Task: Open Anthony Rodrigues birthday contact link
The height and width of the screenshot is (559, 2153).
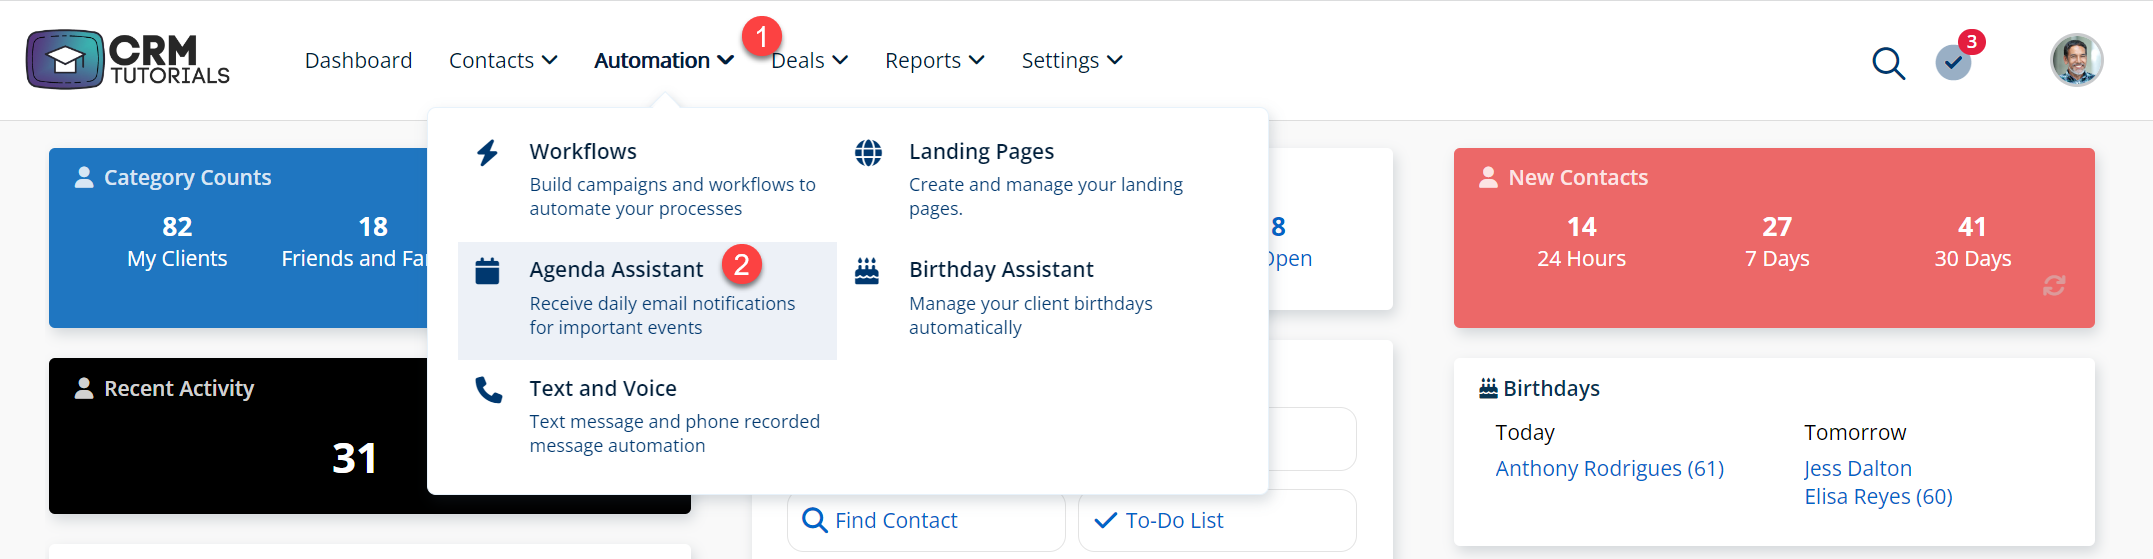Action: click(1609, 468)
